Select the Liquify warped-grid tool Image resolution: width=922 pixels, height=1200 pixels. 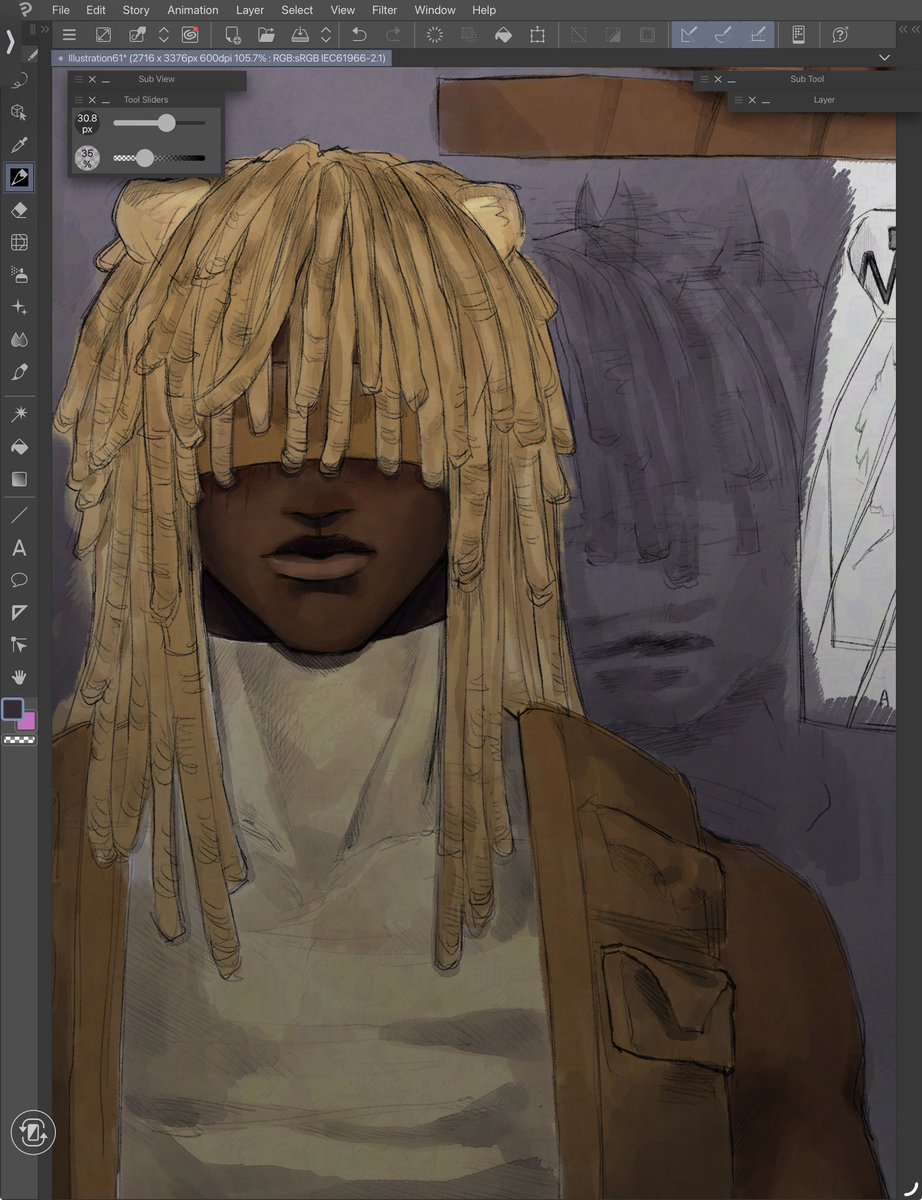point(19,242)
